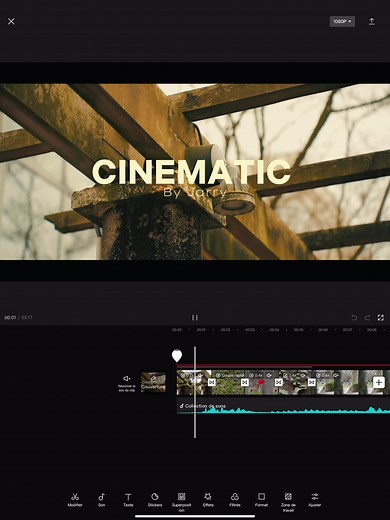Select the first video clip in timeline
The width and height of the screenshot is (390, 520).
(194, 382)
